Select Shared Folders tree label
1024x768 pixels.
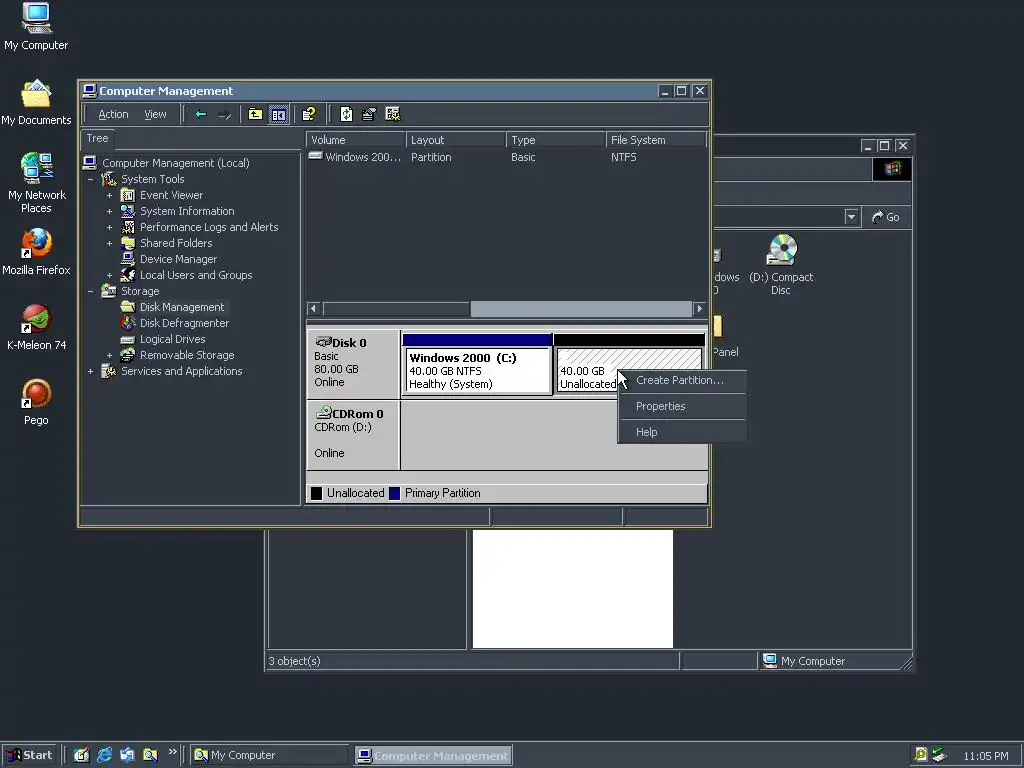(176, 243)
